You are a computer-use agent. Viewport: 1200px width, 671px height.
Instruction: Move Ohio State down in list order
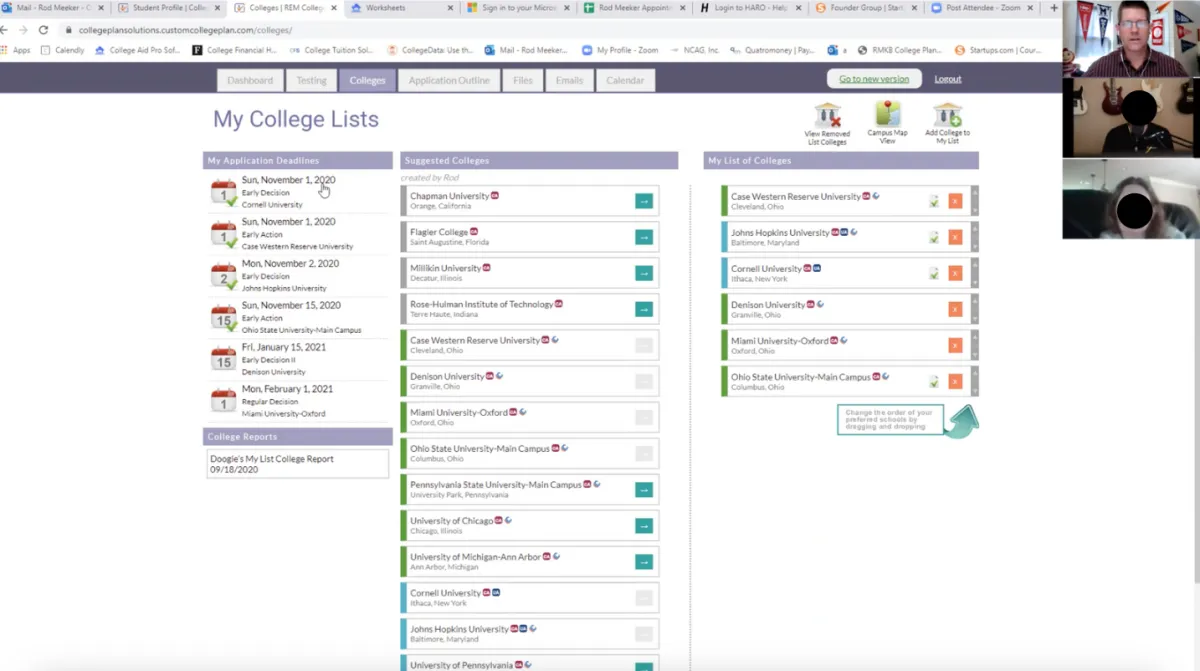(975, 390)
